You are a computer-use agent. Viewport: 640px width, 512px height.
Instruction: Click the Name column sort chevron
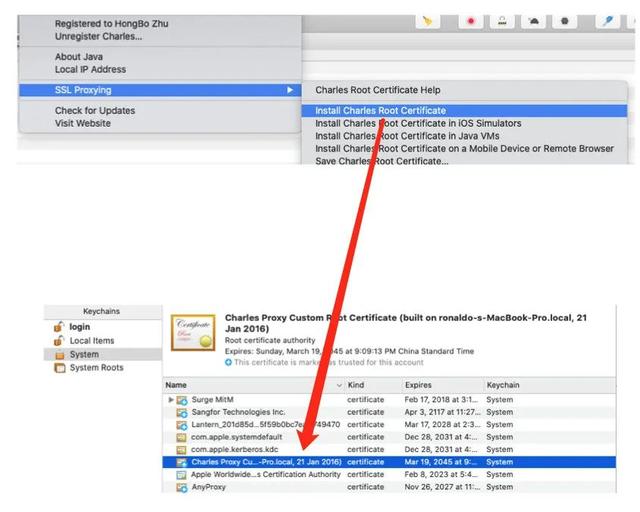tap(339, 385)
